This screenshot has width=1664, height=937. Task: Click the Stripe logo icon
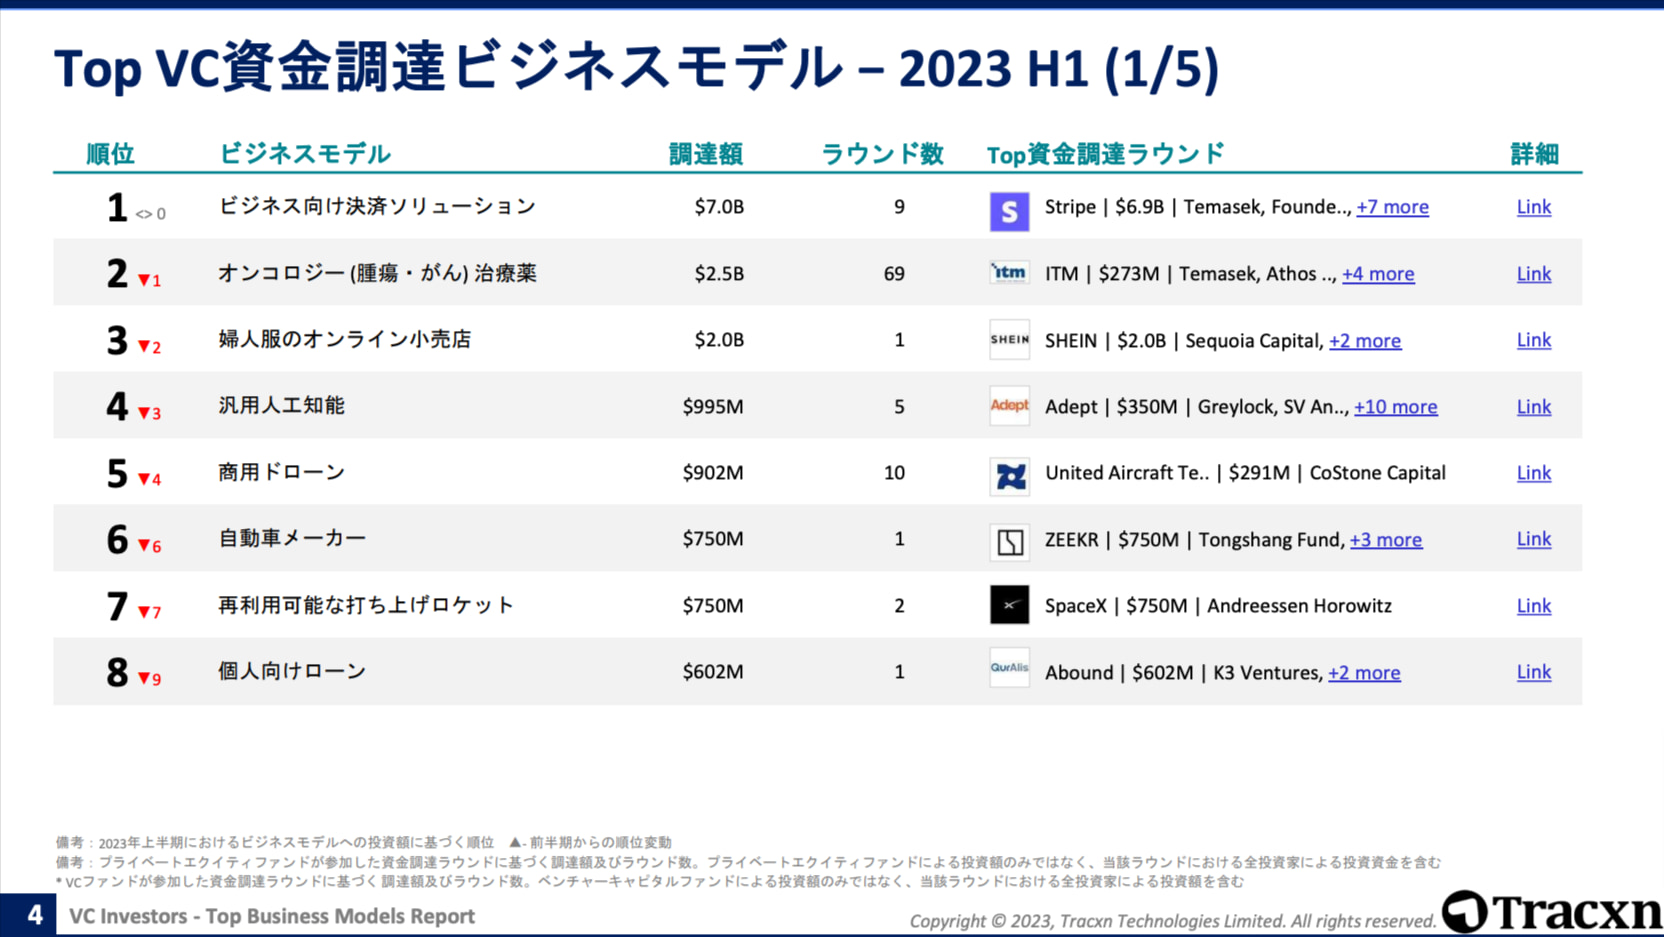1009,211
